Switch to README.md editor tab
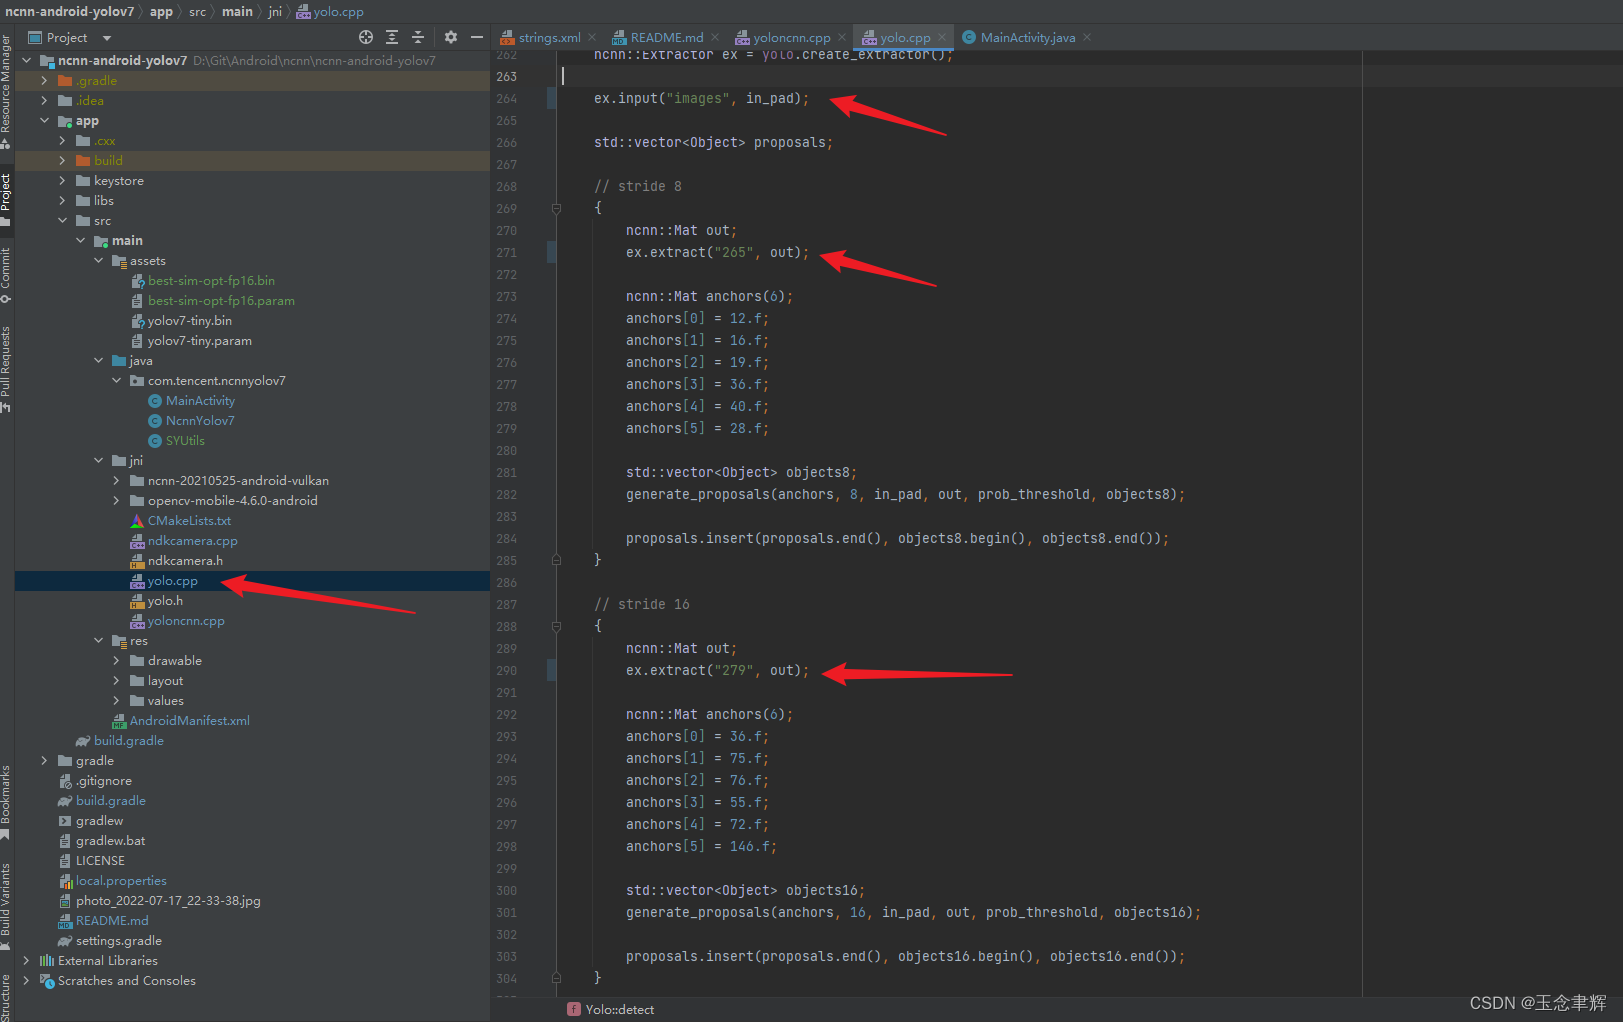This screenshot has height=1022, width=1623. 666,38
